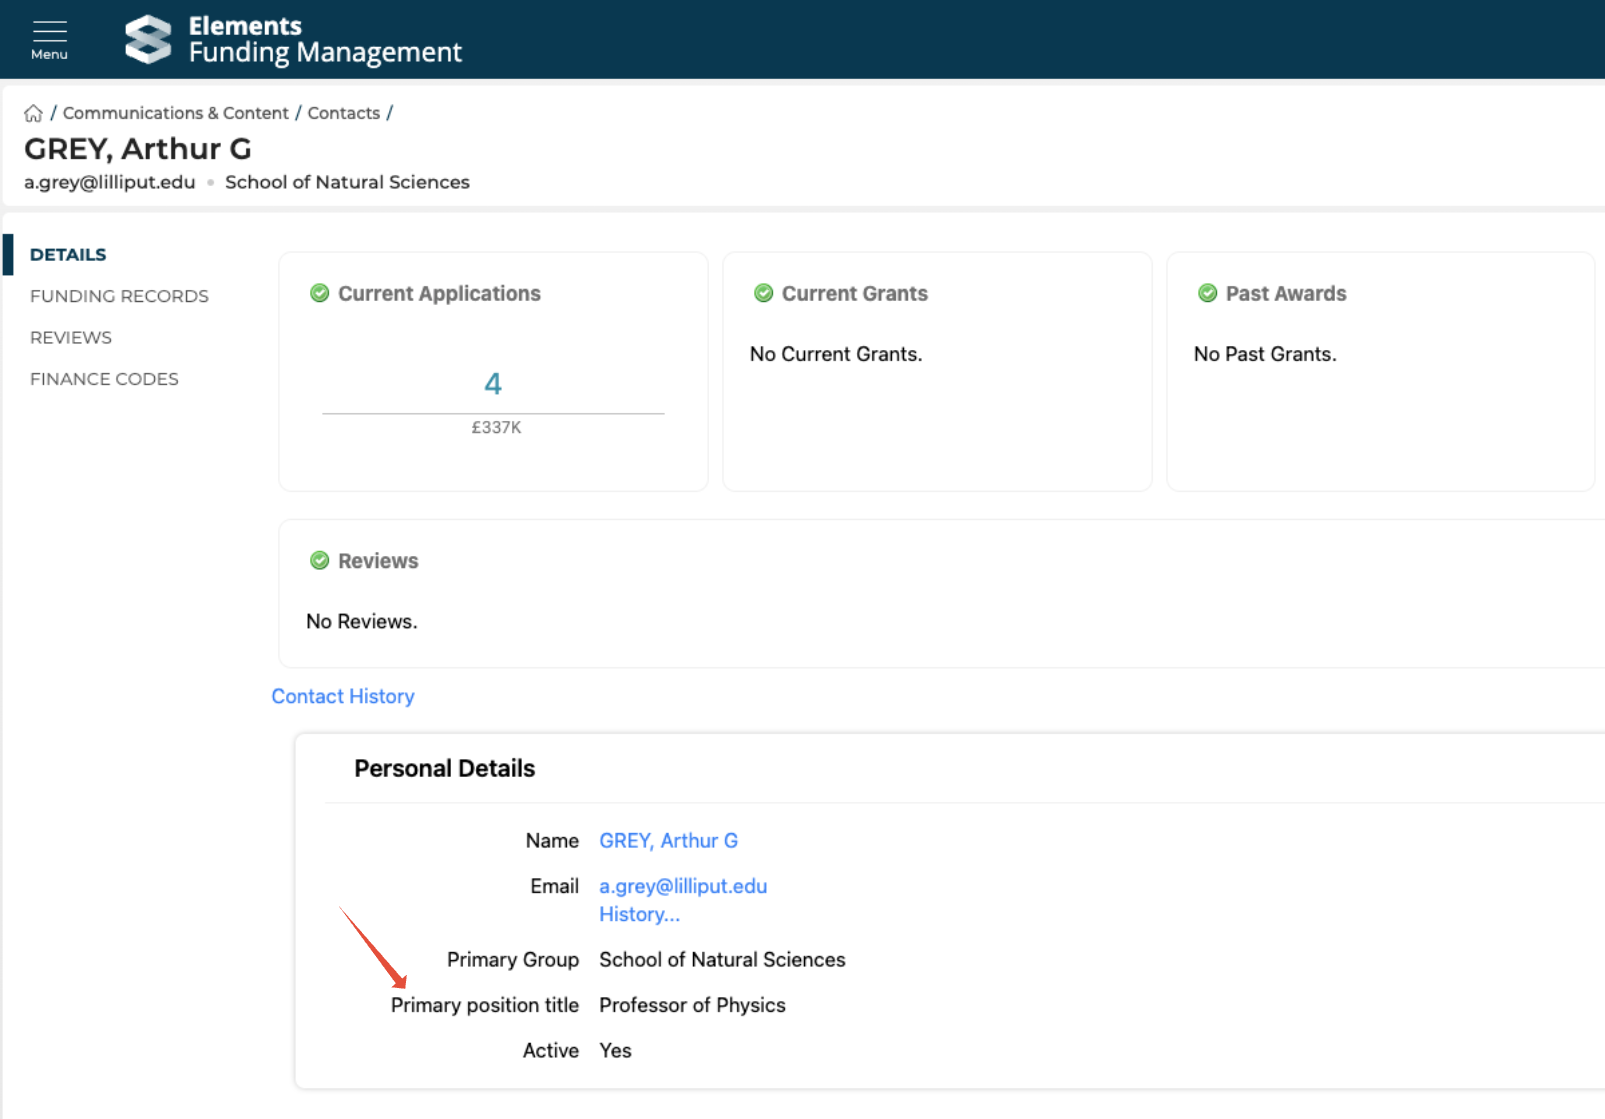1605x1119 pixels.
Task: Open the 4 current applications count
Action: point(492,384)
